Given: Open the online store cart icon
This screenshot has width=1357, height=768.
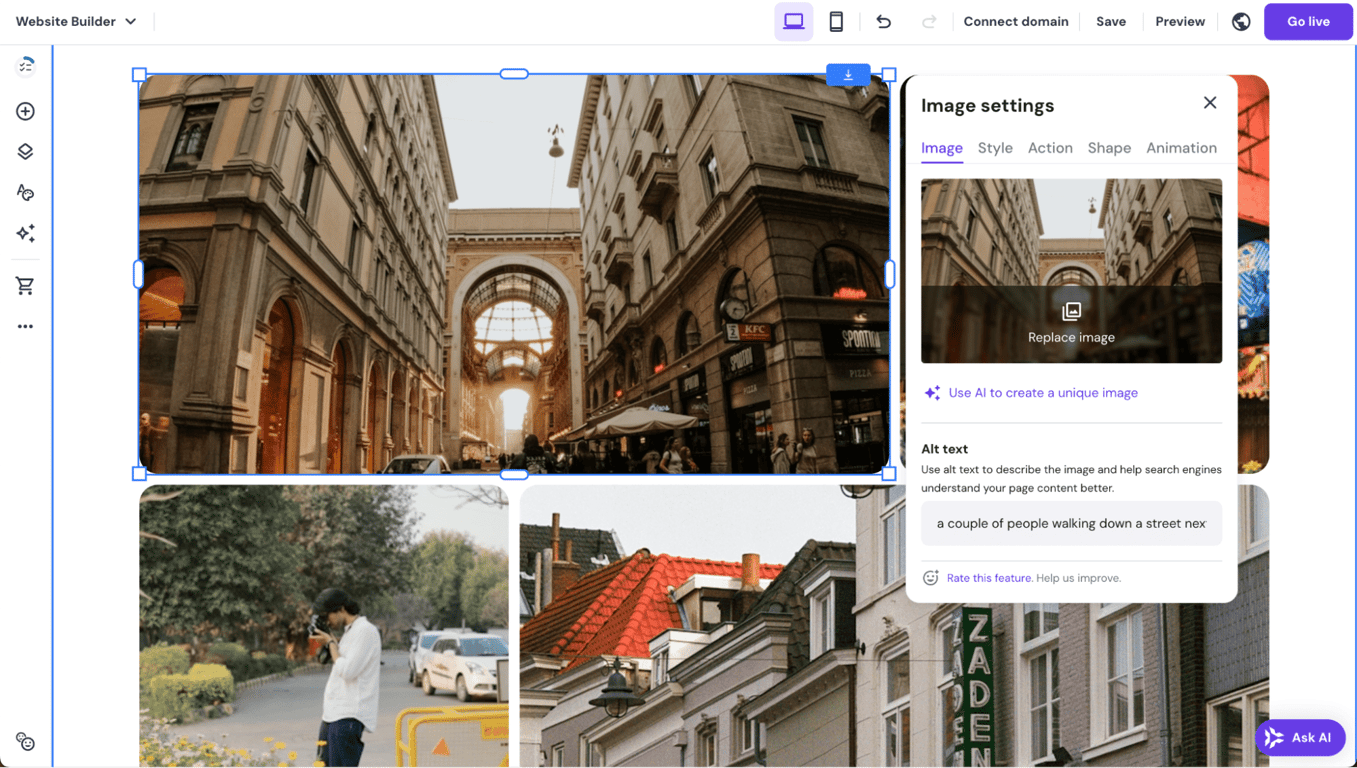Looking at the screenshot, I should click(25, 285).
